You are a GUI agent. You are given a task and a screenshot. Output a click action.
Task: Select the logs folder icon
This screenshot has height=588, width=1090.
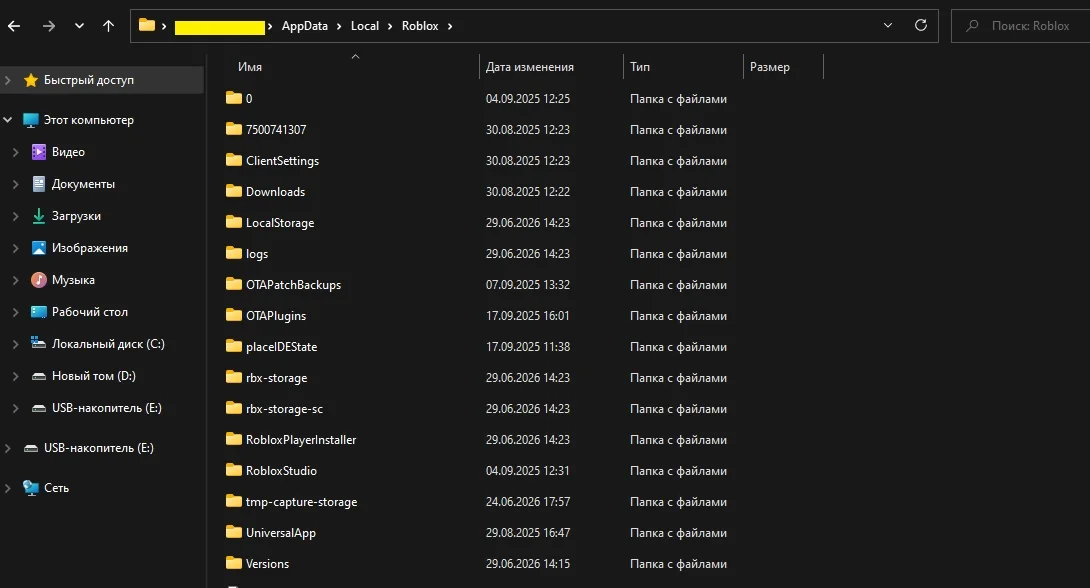tap(234, 253)
